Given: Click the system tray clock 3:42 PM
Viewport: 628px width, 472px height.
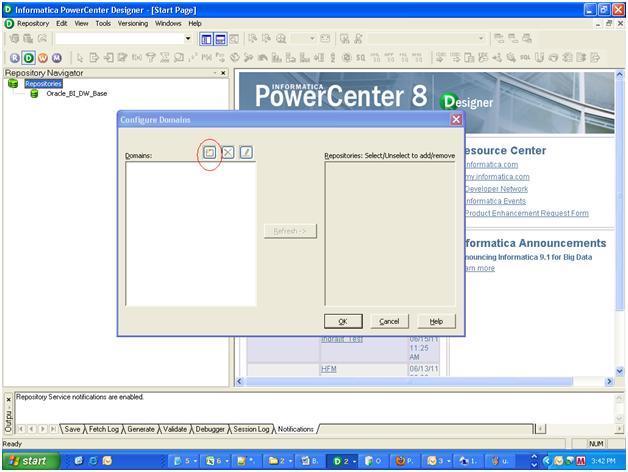Looking at the screenshot, I should point(603,461).
